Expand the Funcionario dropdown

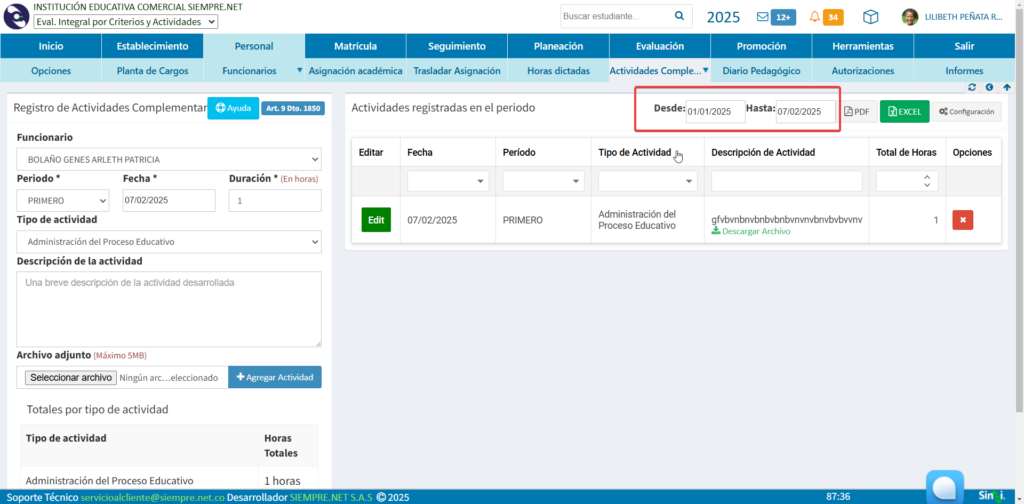click(169, 159)
